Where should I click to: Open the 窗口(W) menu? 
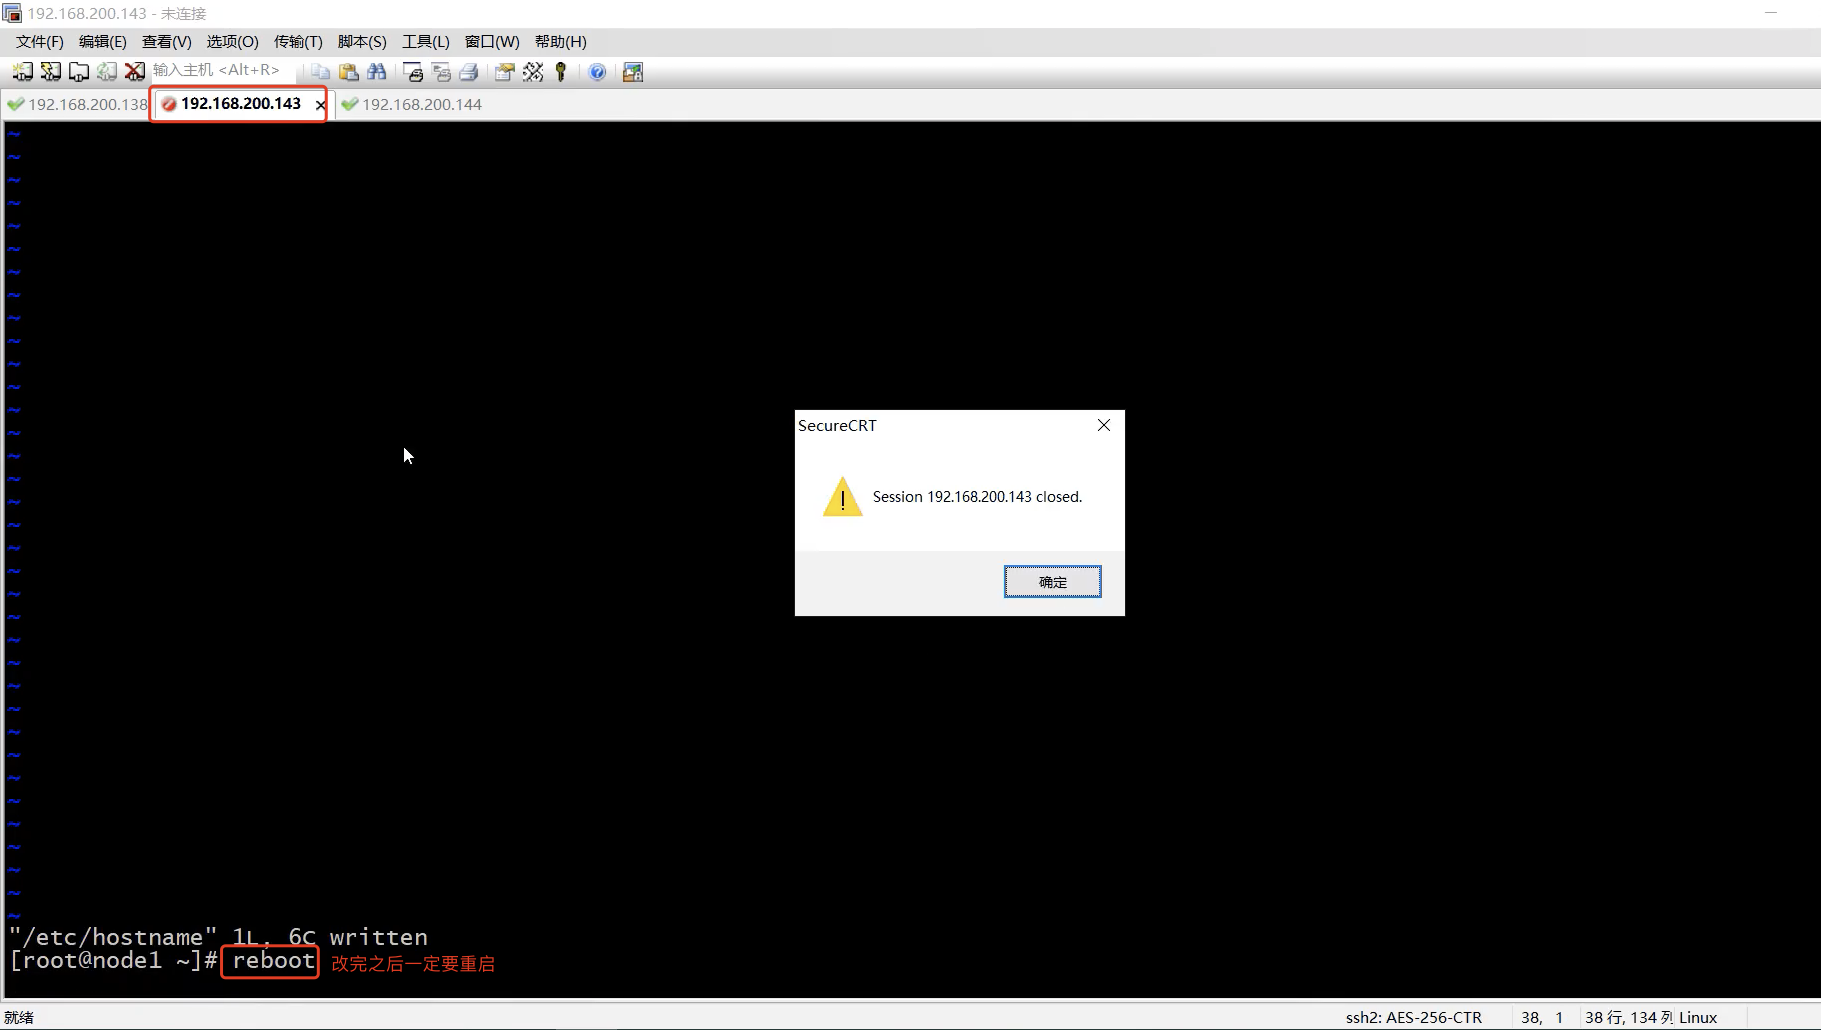tap(492, 42)
